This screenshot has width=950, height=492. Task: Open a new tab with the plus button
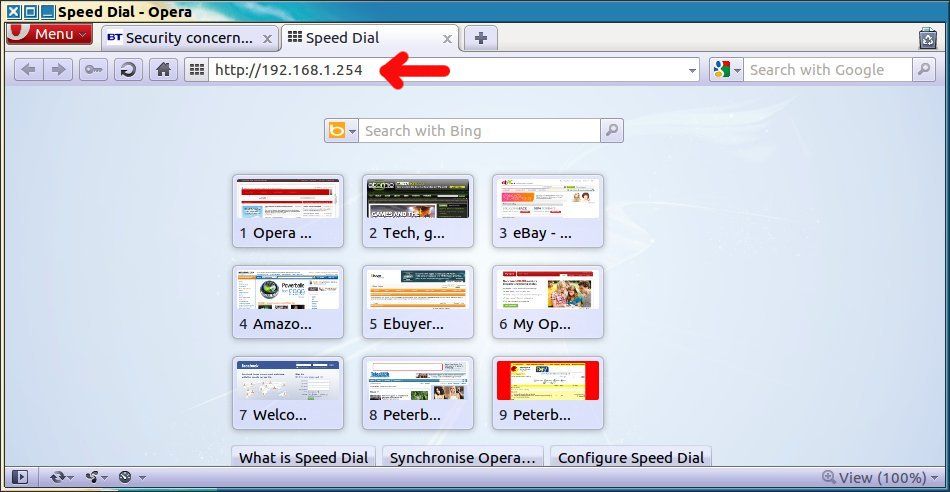(x=481, y=38)
